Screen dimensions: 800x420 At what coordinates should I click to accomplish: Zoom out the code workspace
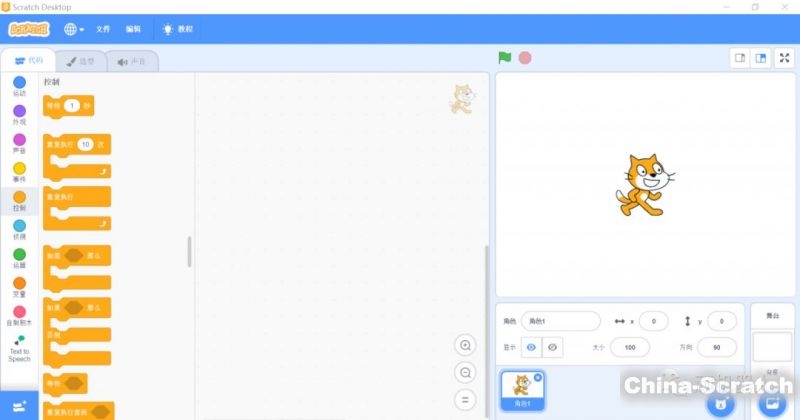(465, 372)
